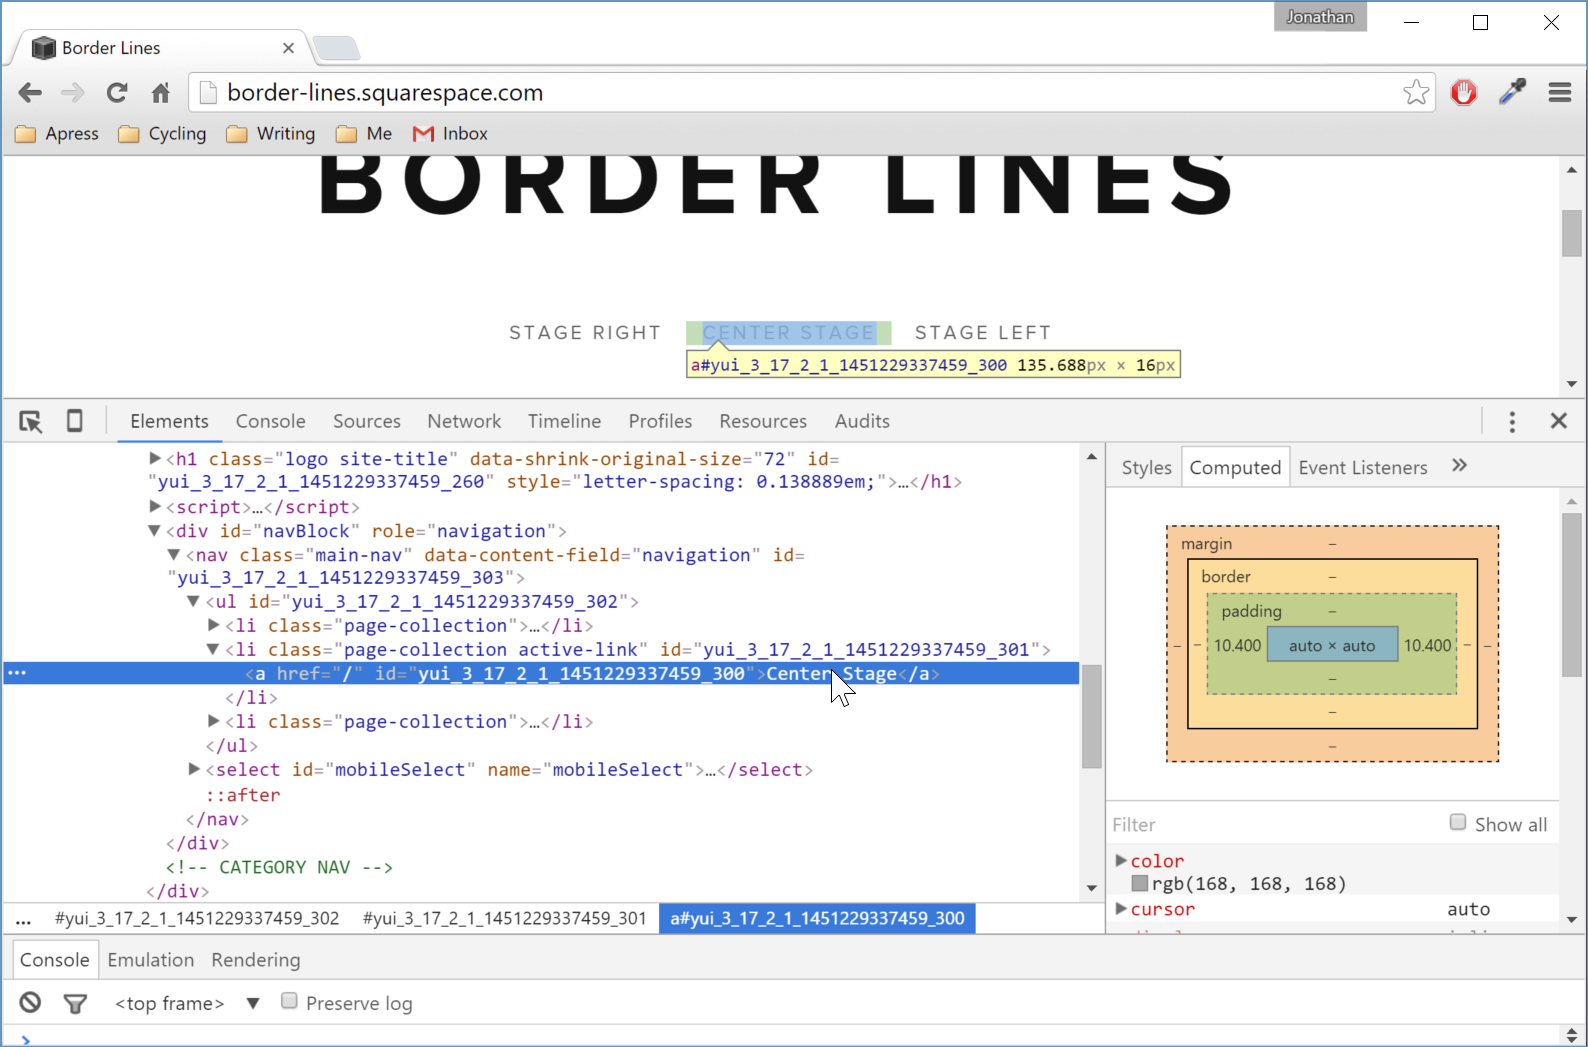
Task: Switch to the Elements panel tab
Action: point(169,421)
